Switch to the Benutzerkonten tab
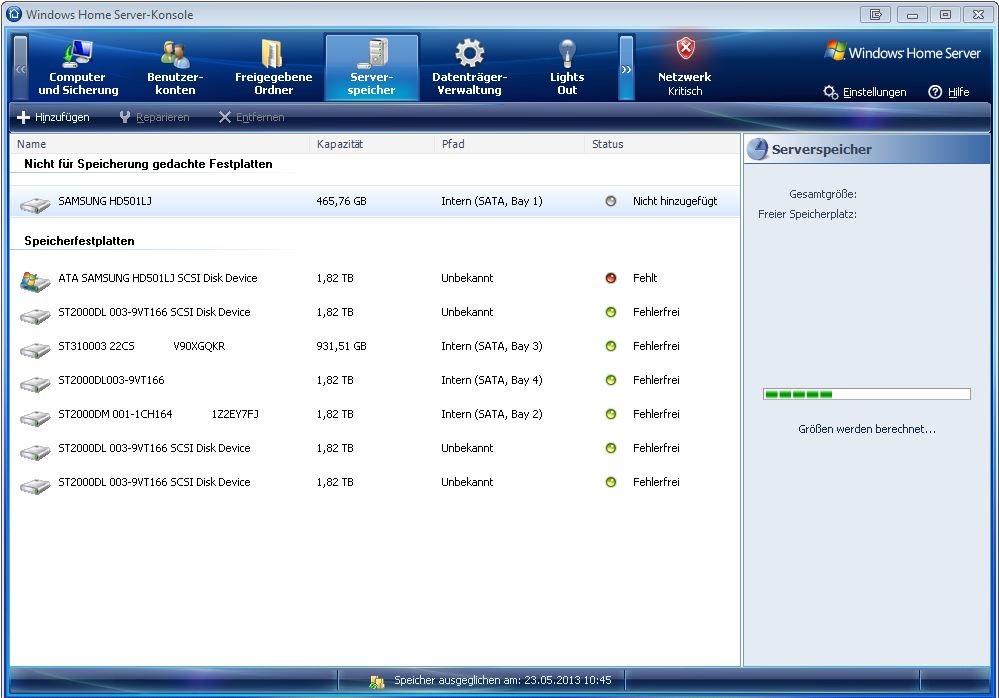This screenshot has width=999, height=698. (x=175, y=67)
